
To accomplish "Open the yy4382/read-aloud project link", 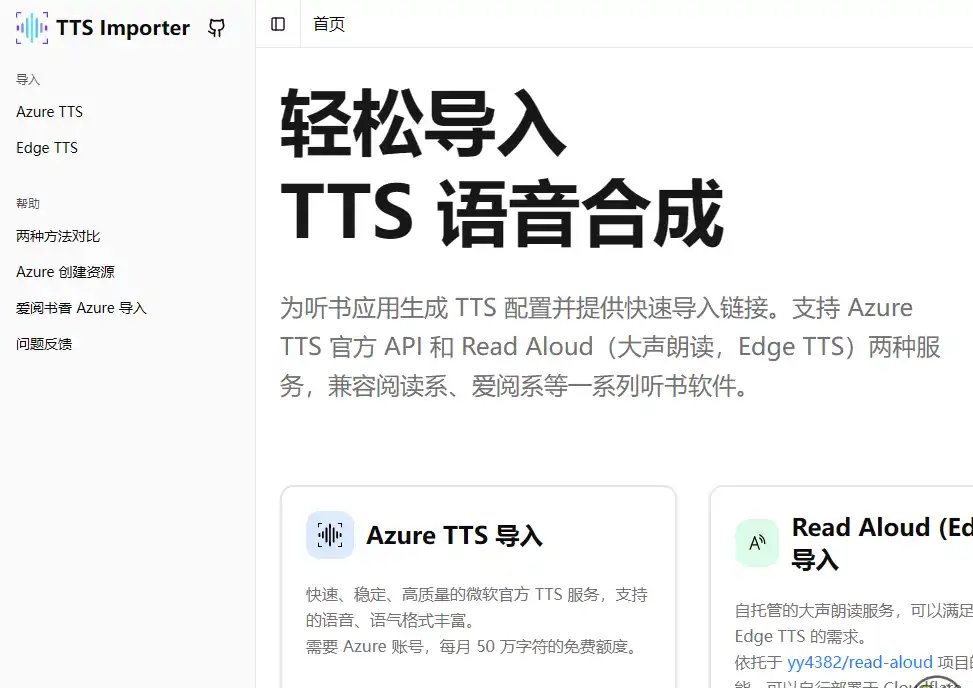I will [860, 662].
